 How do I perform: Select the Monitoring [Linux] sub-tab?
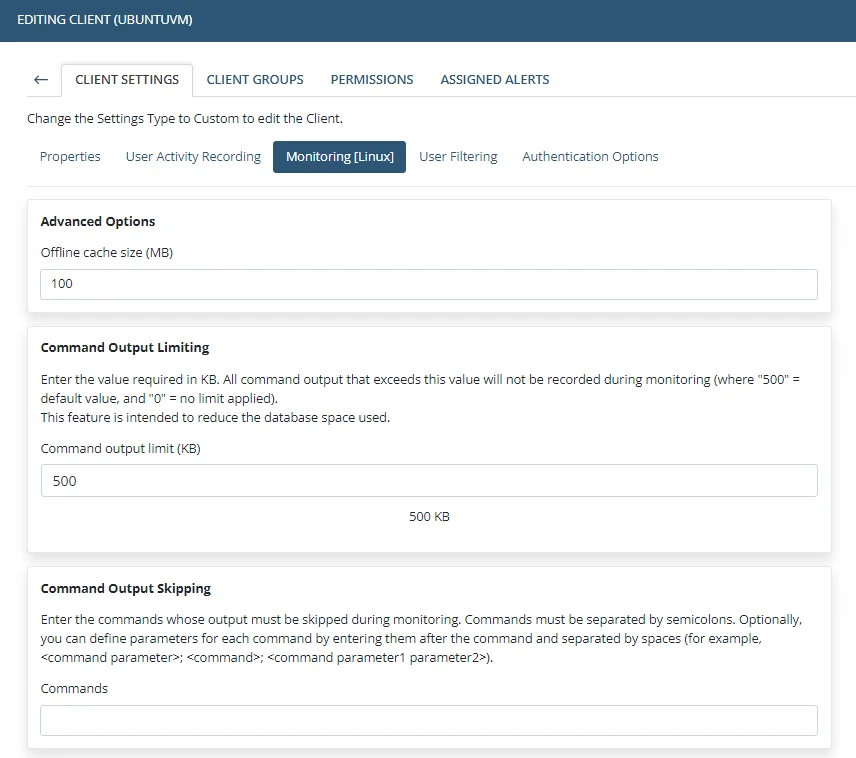[x=339, y=157]
